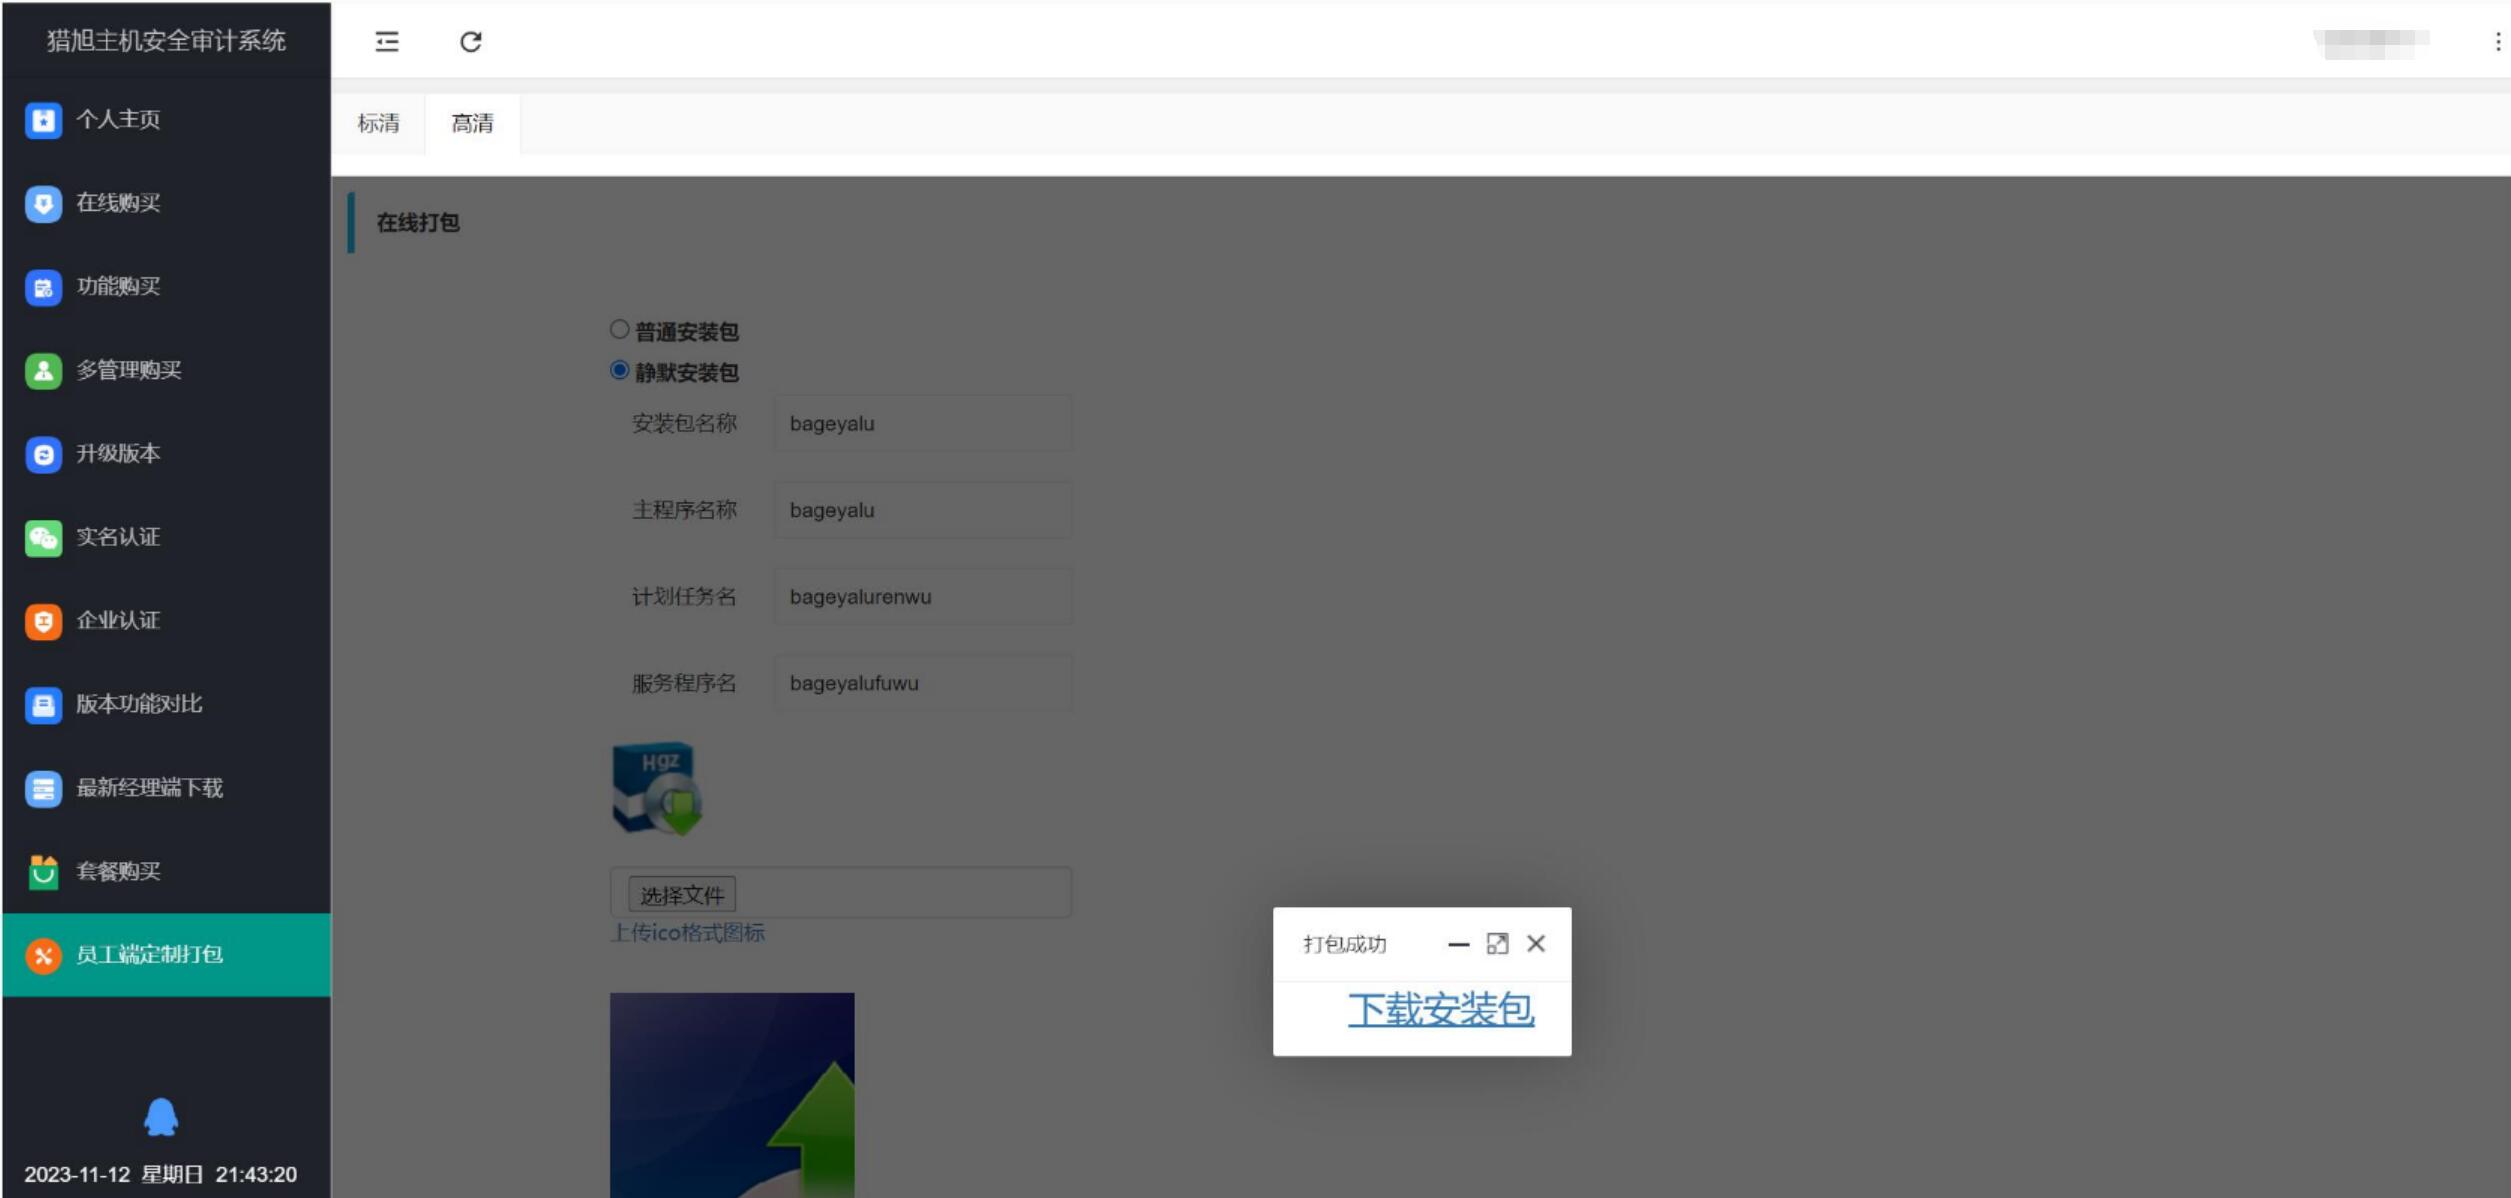2511x1198 pixels.
Task: Click the 企业认证 shield icon
Action: point(43,621)
